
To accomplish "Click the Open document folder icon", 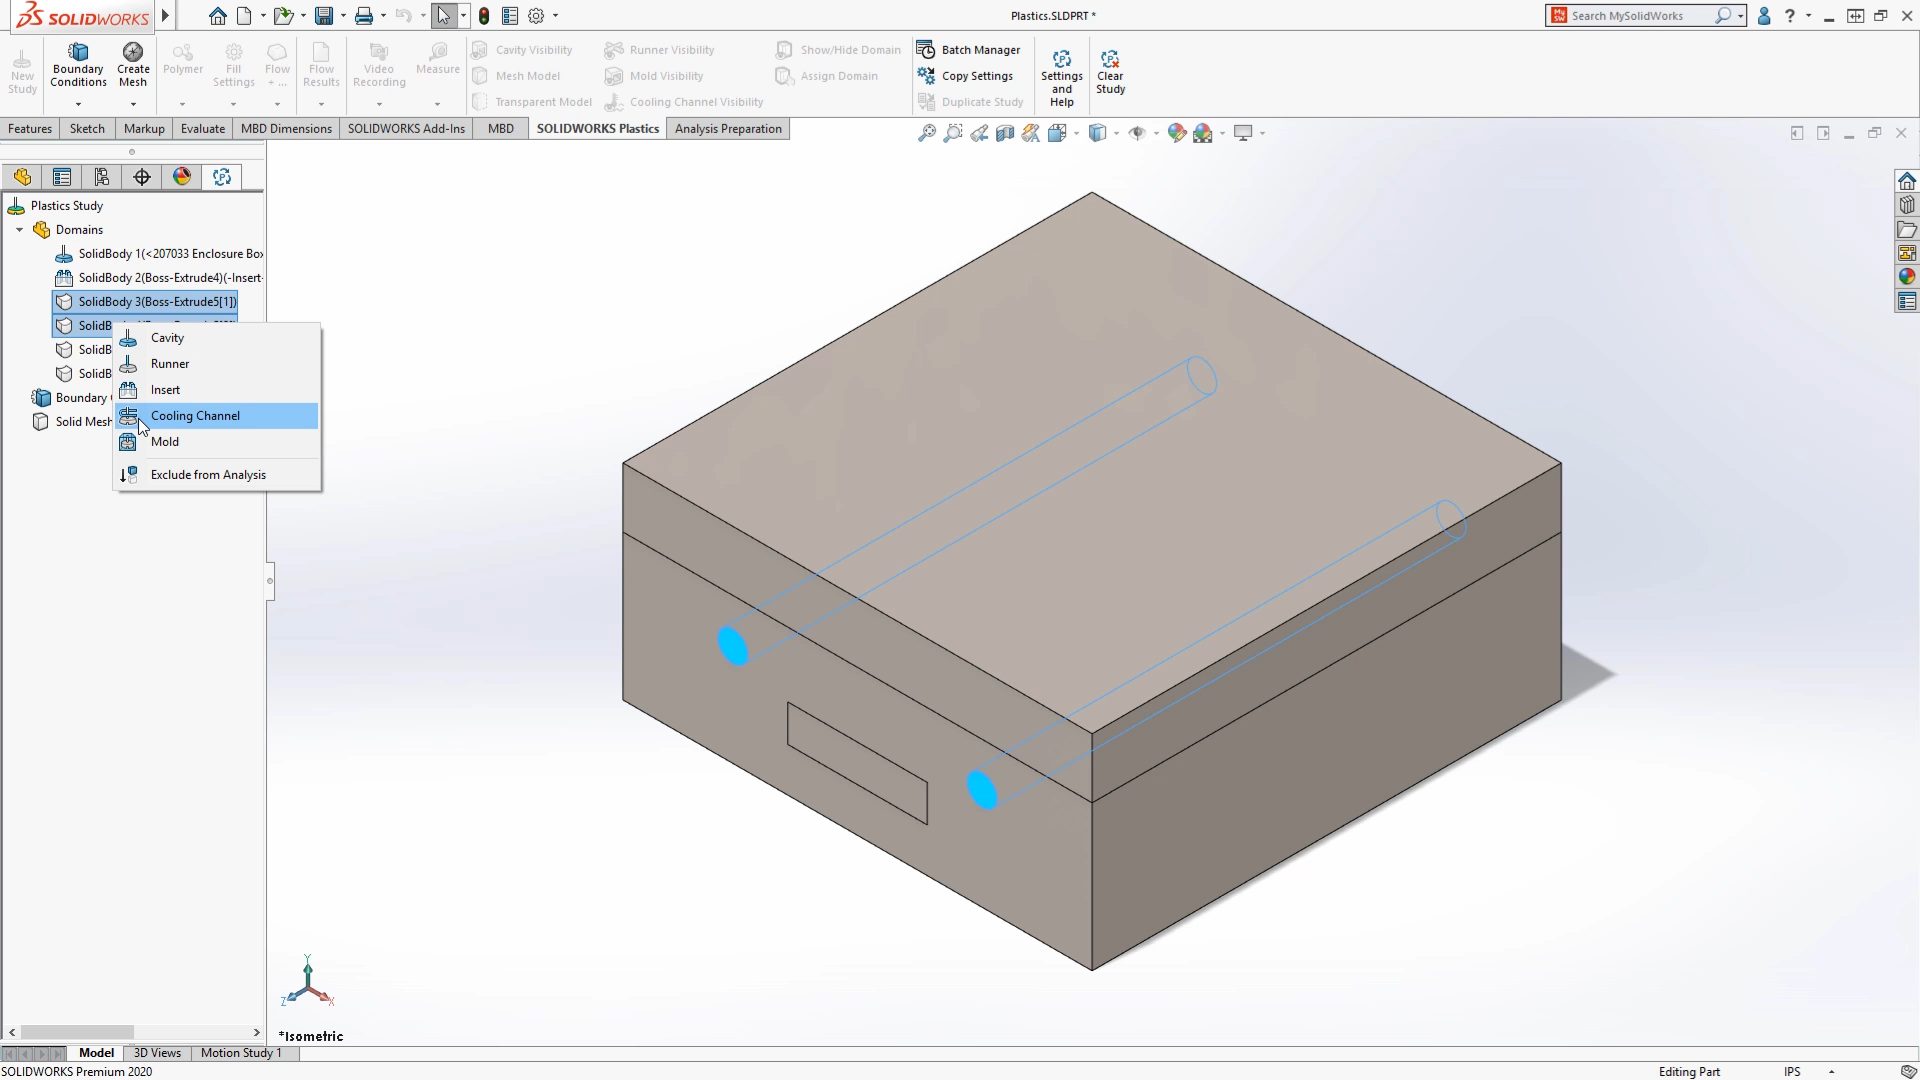I will [284, 16].
